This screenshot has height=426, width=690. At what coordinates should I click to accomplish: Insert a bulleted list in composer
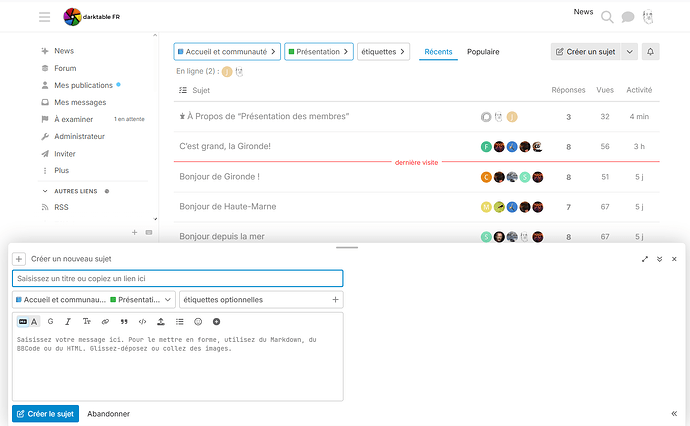(x=180, y=322)
